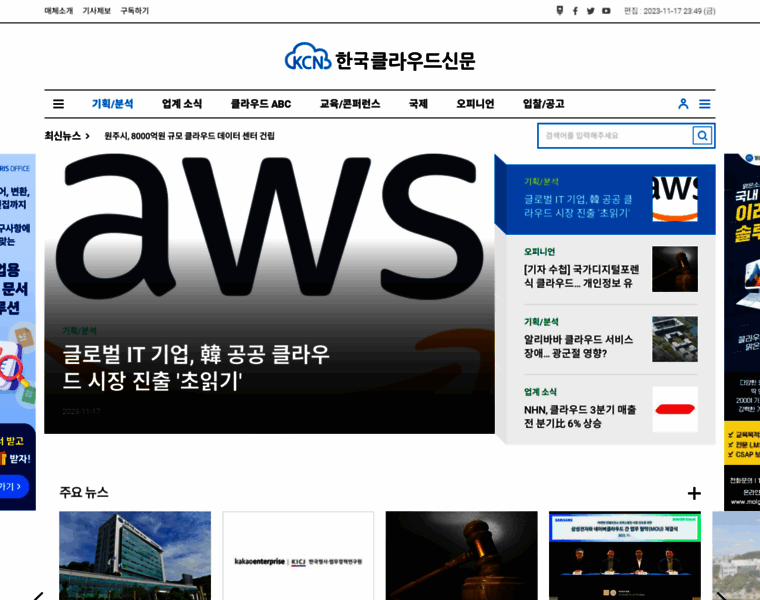Viewport: 760px width, 600px height.
Task: Open the Twitter icon in top bar
Action: coord(590,11)
